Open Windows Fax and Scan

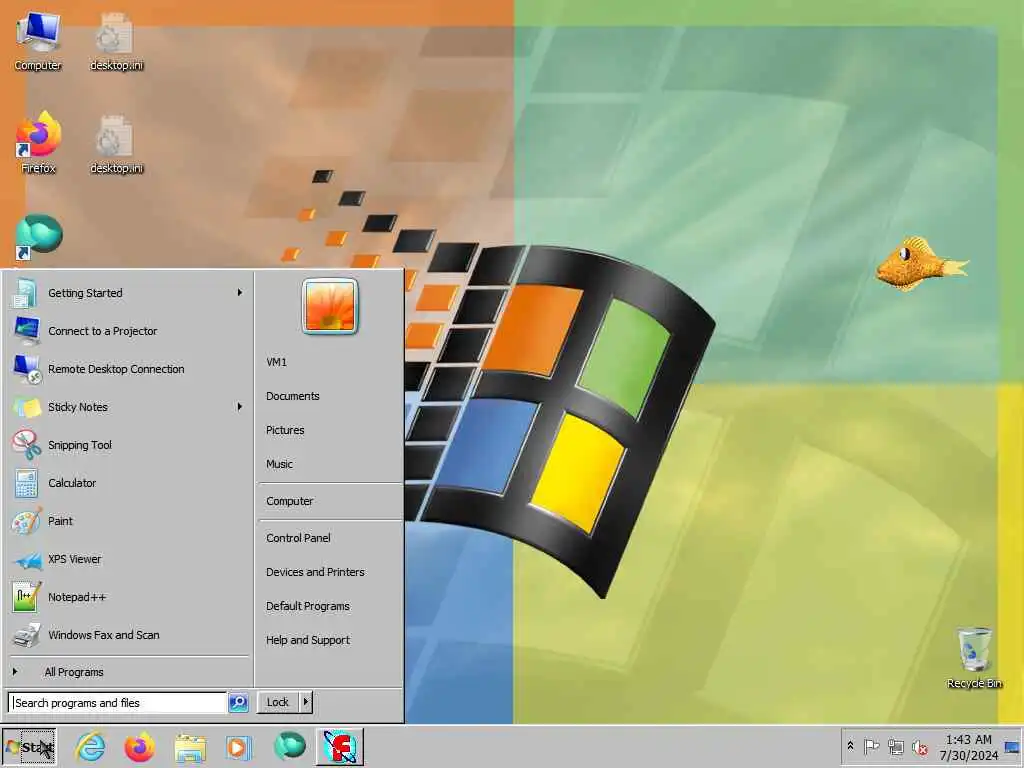pyautogui.click(x=129, y=635)
